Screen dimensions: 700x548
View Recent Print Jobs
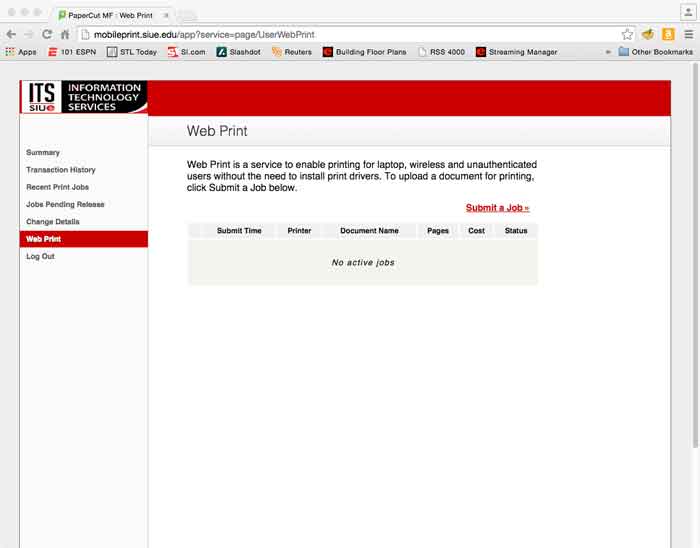point(57,187)
